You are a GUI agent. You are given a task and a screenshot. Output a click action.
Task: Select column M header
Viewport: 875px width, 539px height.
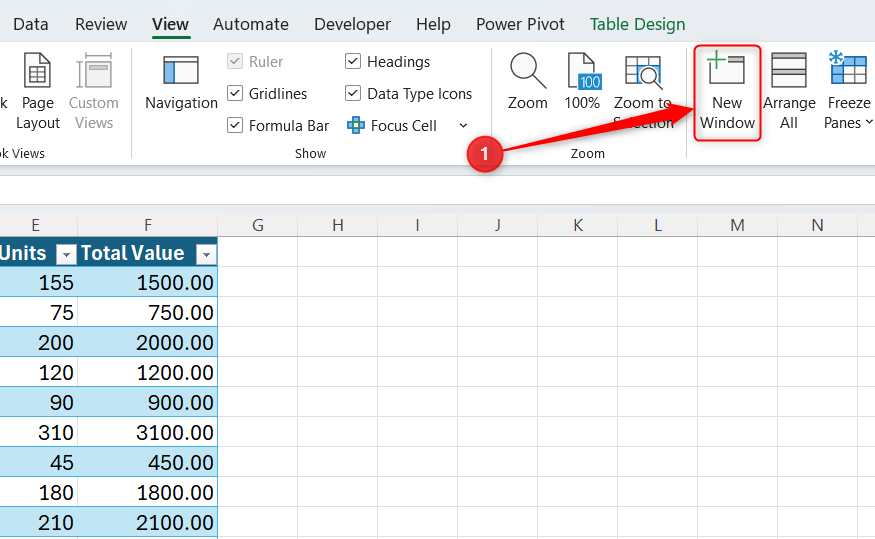(737, 225)
